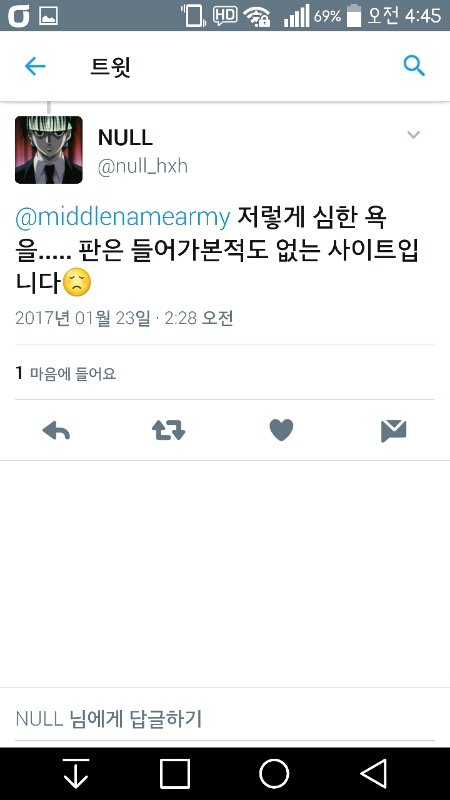Go back with the blue arrow
450x800 pixels.
tap(35, 66)
